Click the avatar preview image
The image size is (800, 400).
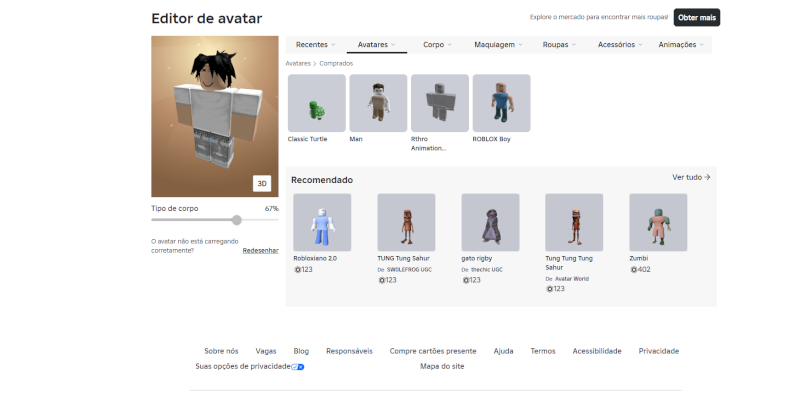pos(215,116)
